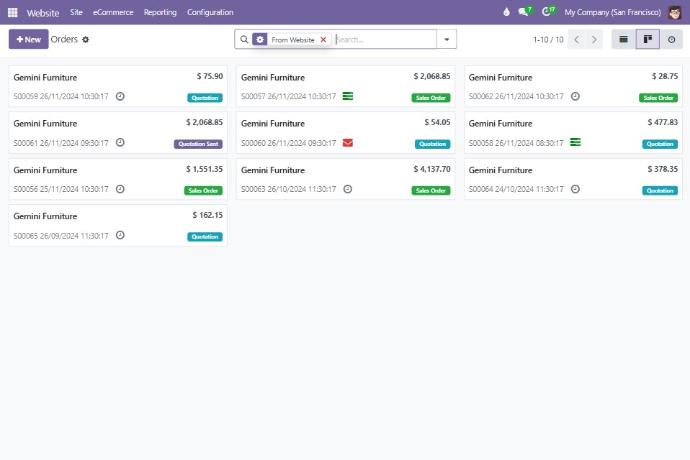Viewport: 690px width, 460px height.
Task: Go to next page of orders
Action: [x=595, y=40]
